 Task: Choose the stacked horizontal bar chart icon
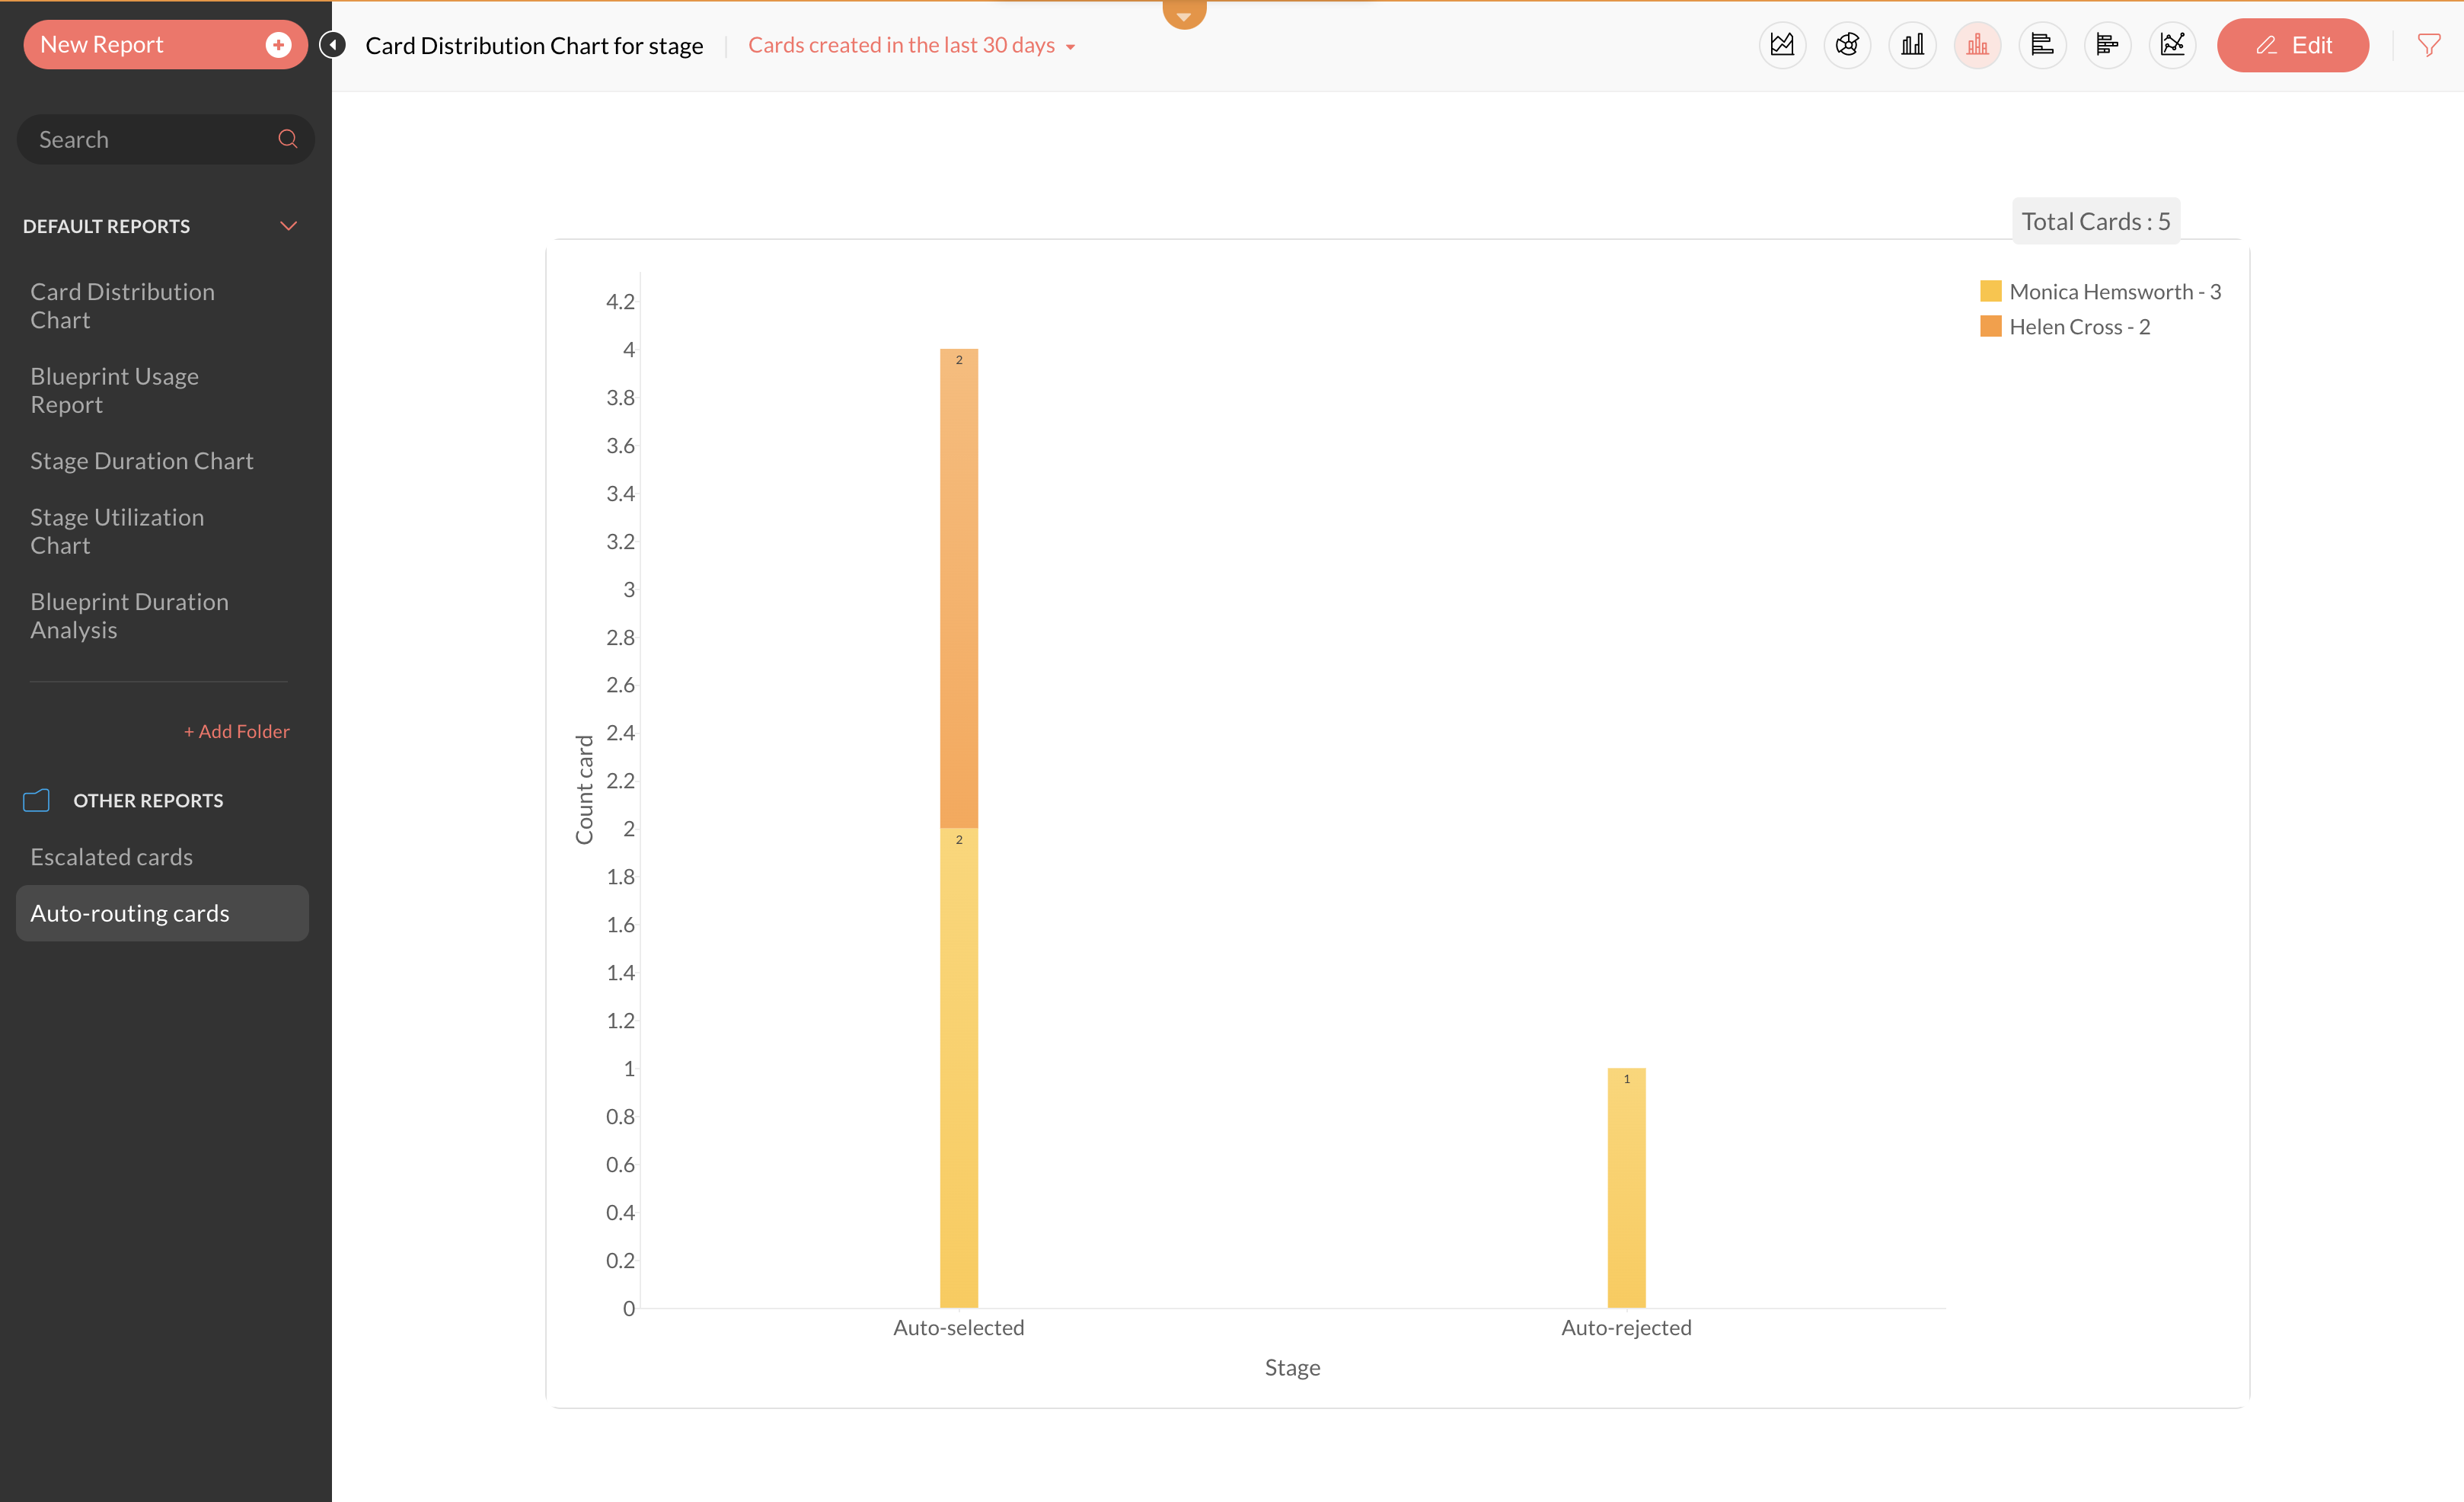click(2107, 45)
